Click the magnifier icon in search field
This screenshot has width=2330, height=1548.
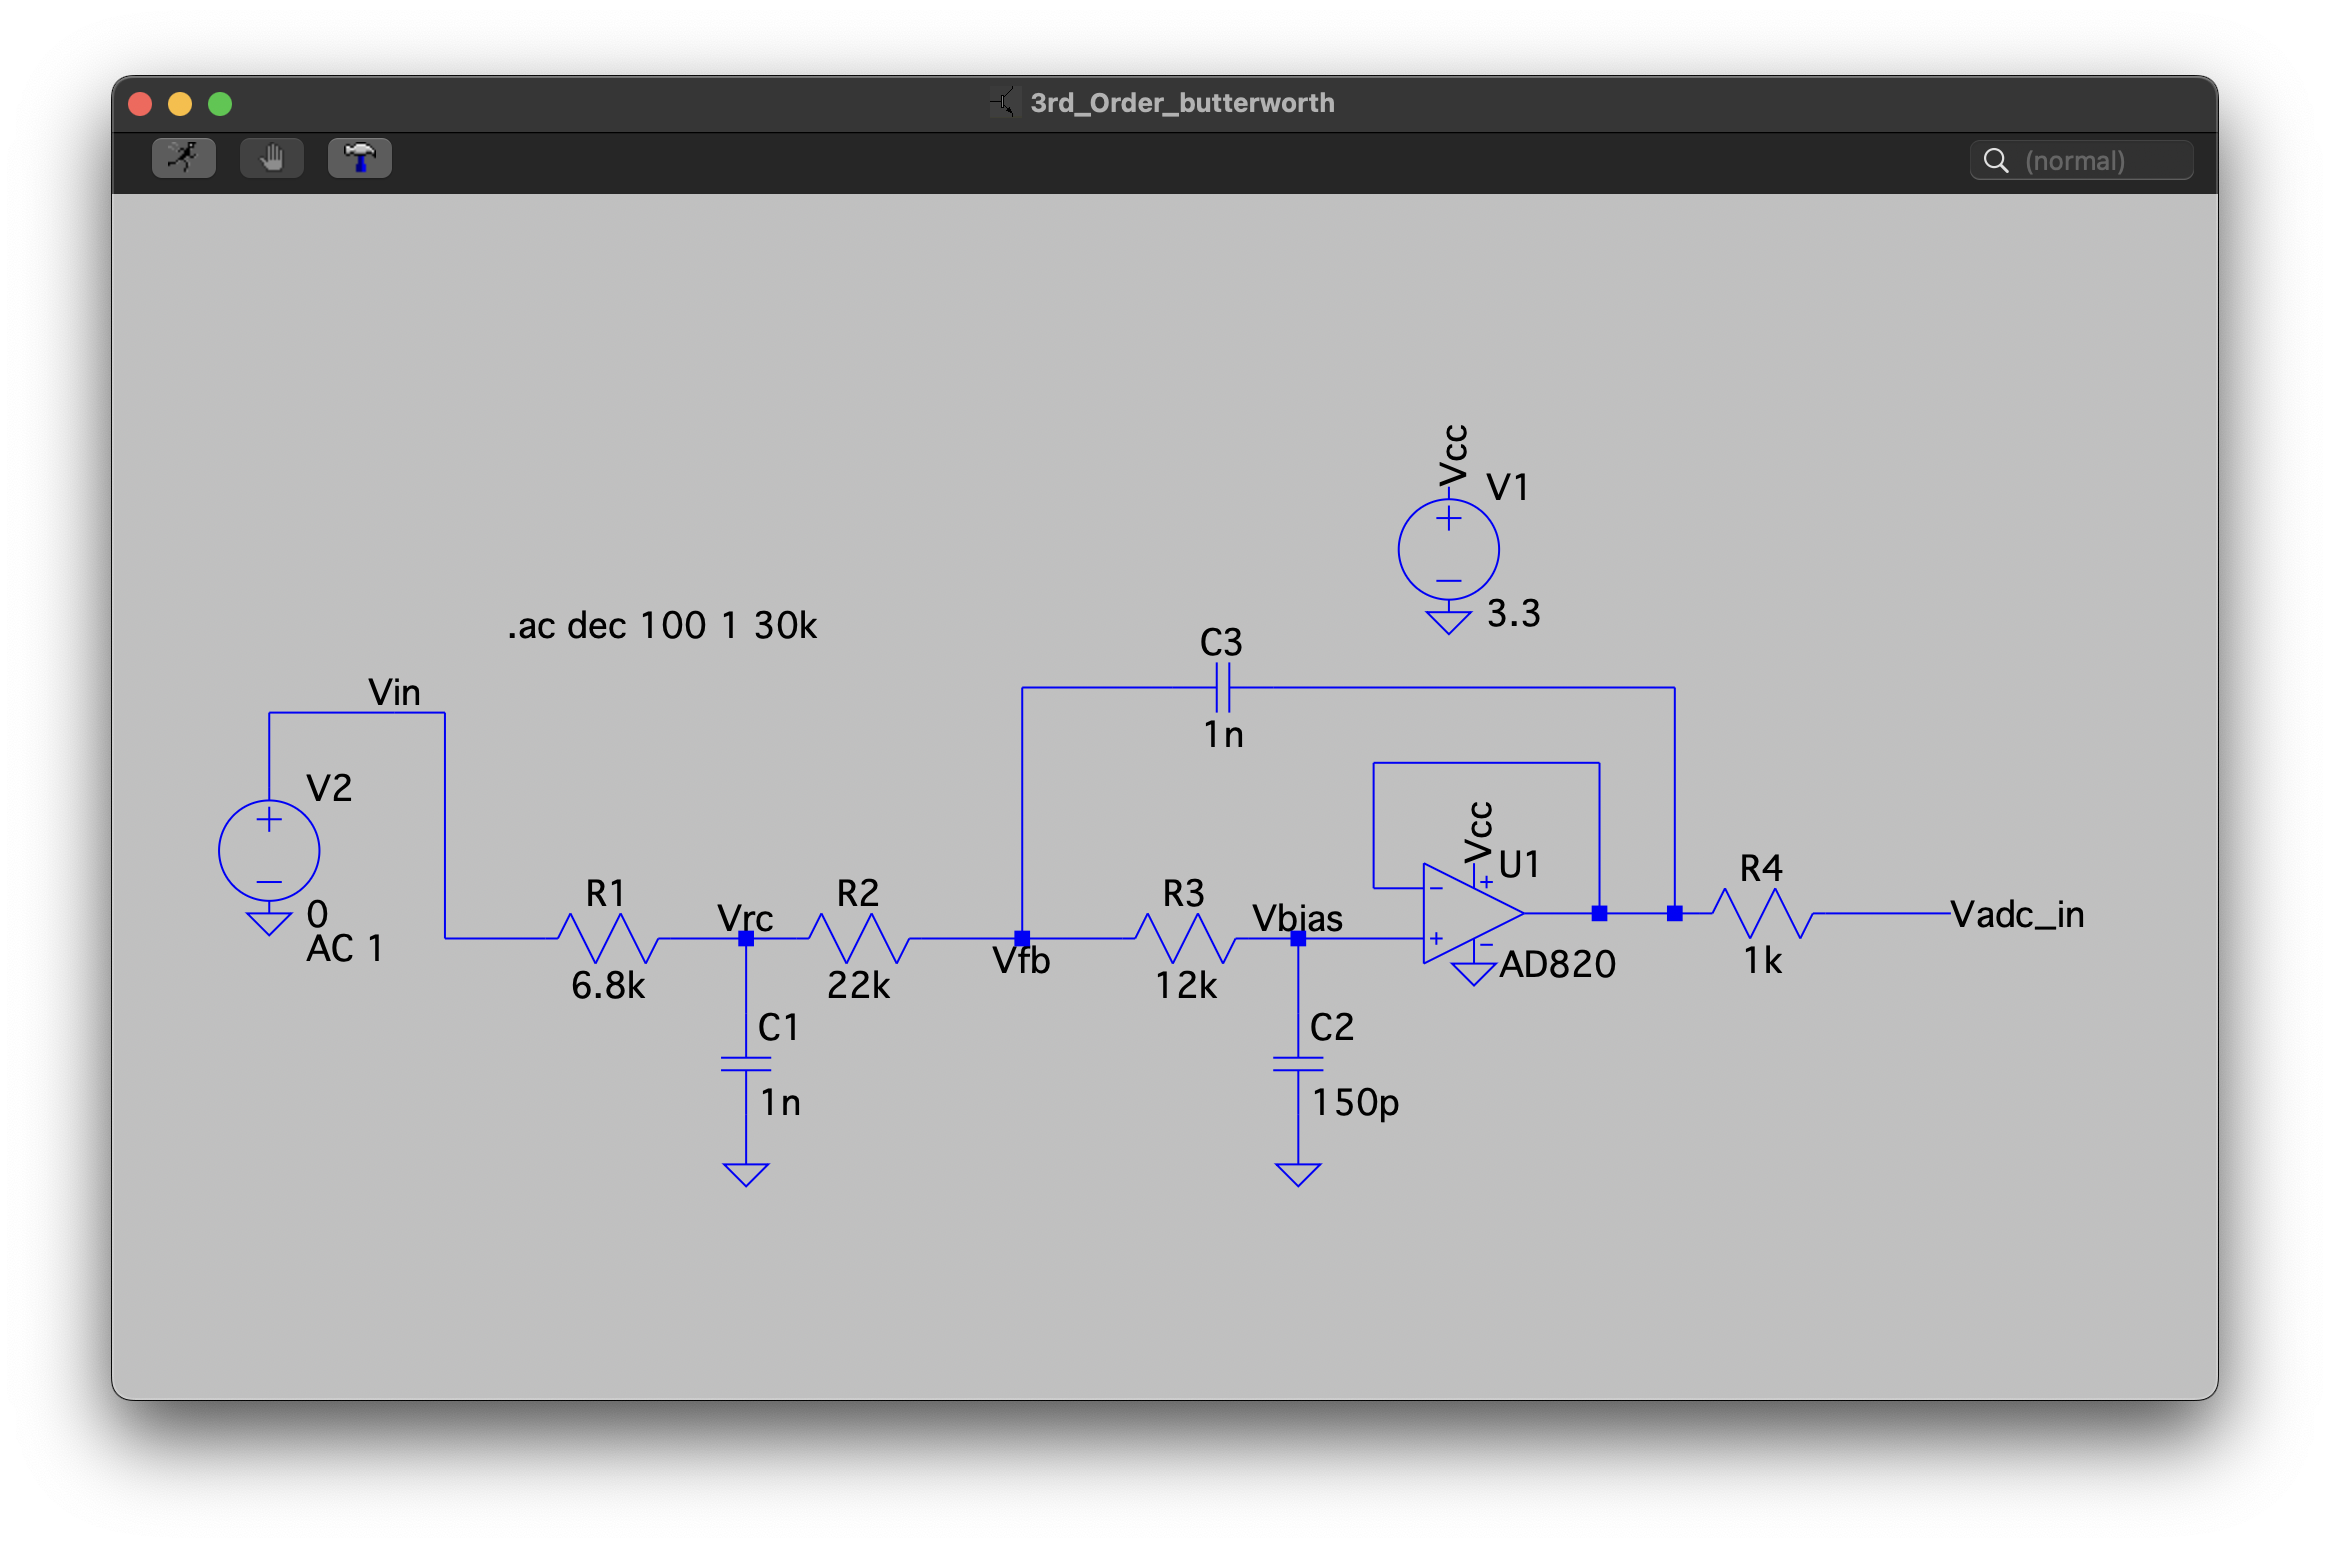pyautogui.click(x=1995, y=161)
